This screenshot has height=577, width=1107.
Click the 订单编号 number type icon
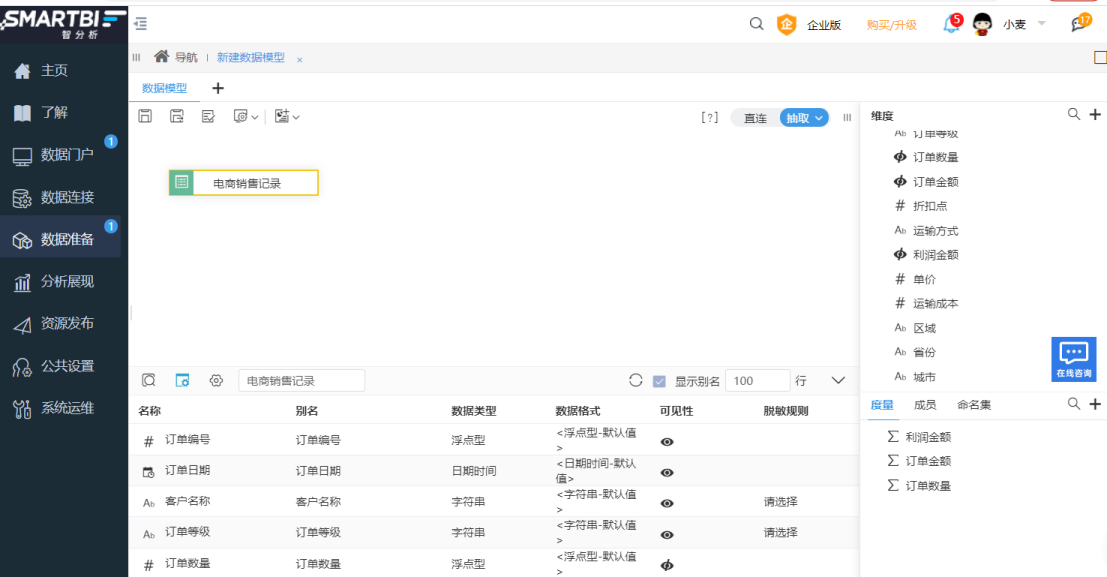(x=148, y=441)
